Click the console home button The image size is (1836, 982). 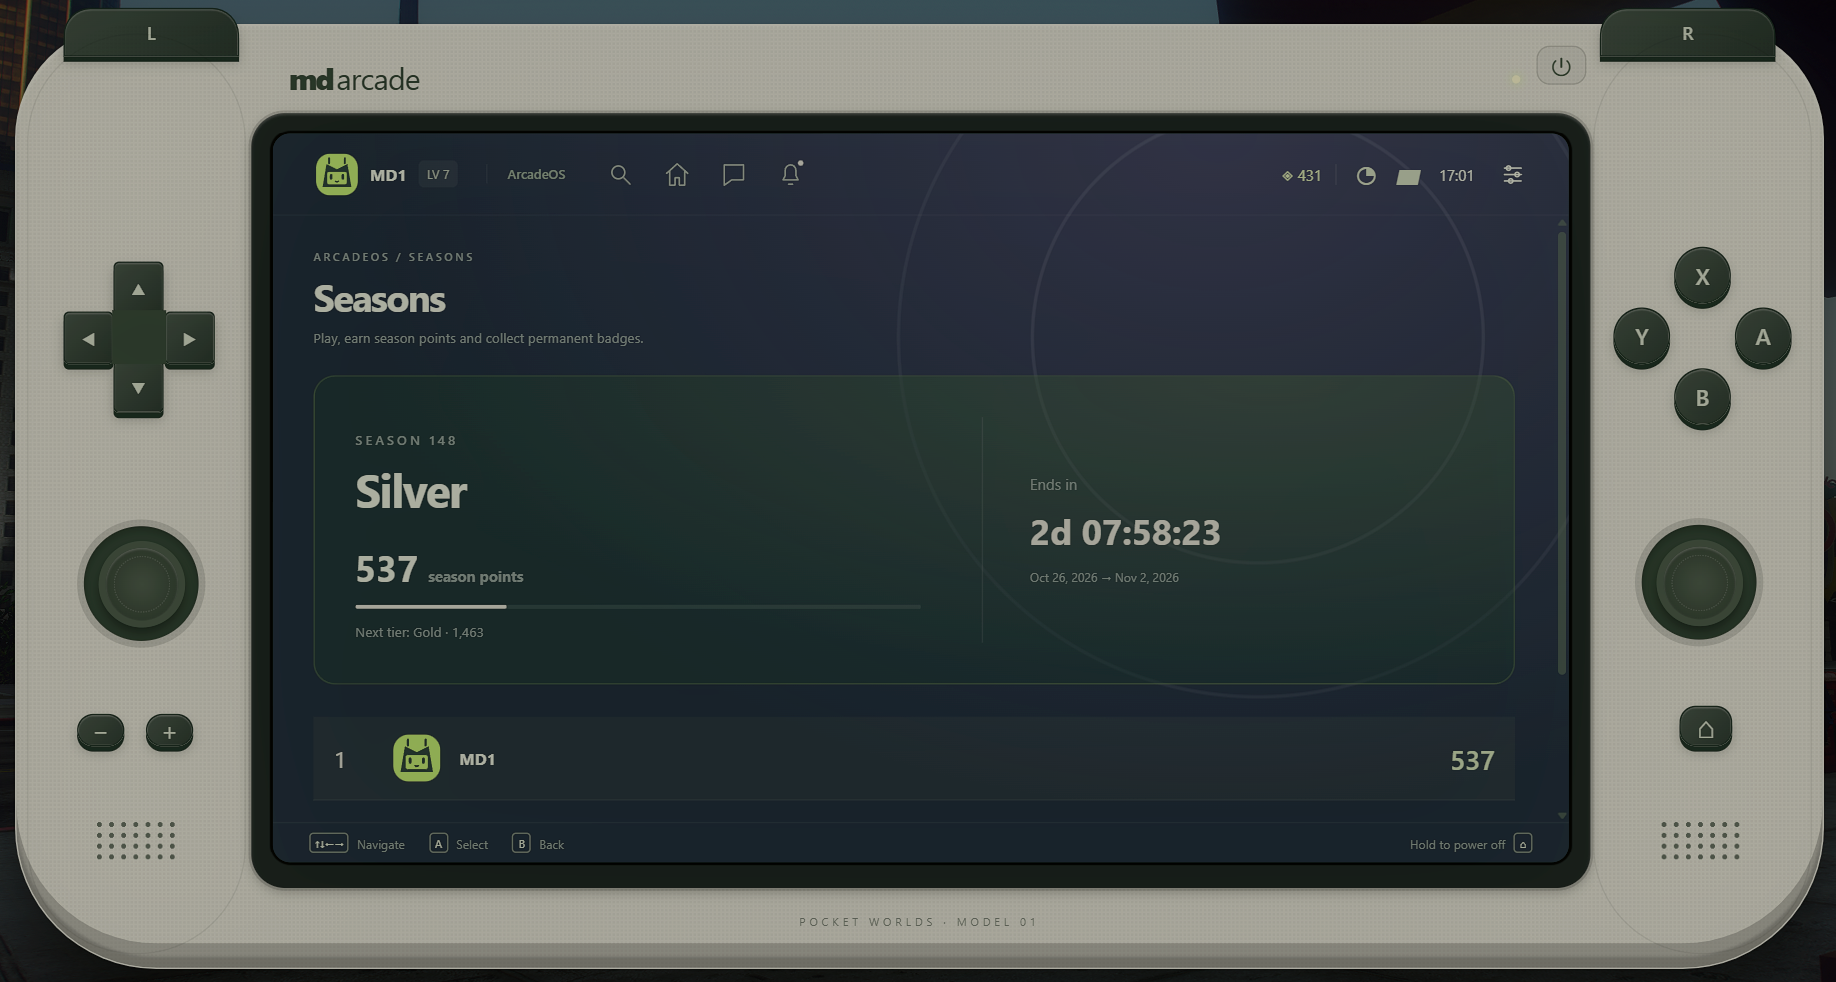coord(1706,729)
